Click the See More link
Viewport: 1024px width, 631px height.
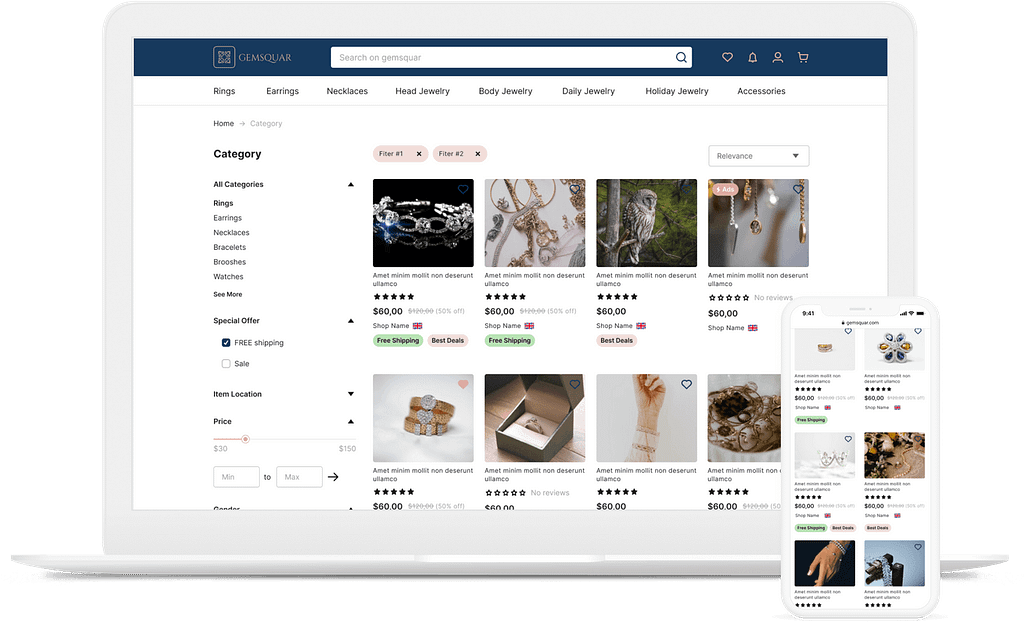tap(227, 295)
